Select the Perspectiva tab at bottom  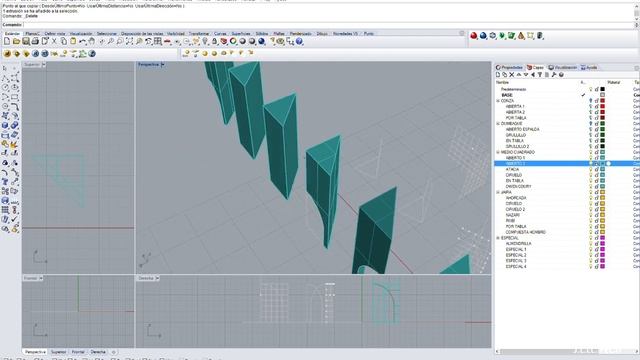(36, 351)
